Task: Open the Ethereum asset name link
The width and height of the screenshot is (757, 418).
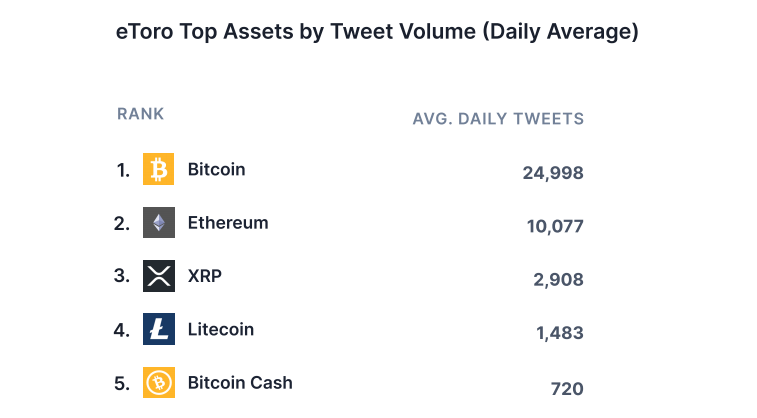Action: coord(228,223)
